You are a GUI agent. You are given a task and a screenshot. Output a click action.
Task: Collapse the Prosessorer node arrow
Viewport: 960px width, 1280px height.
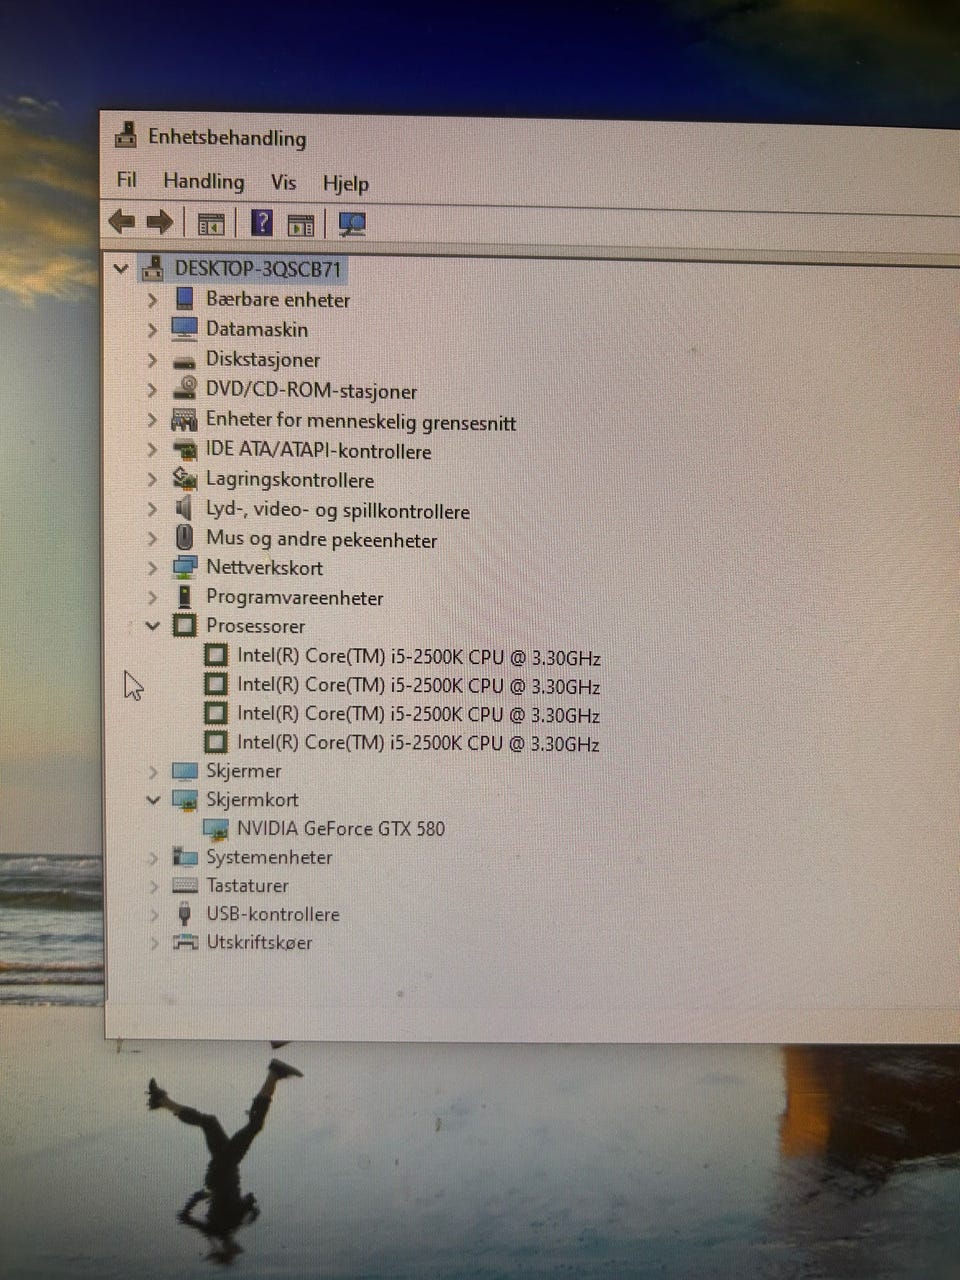[x=152, y=626]
